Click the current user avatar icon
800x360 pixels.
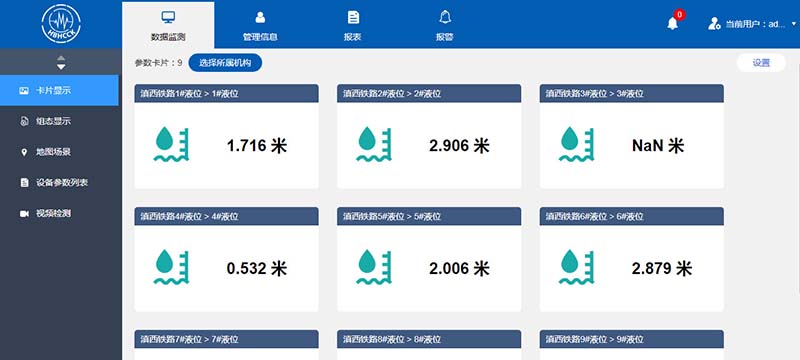[714, 23]
